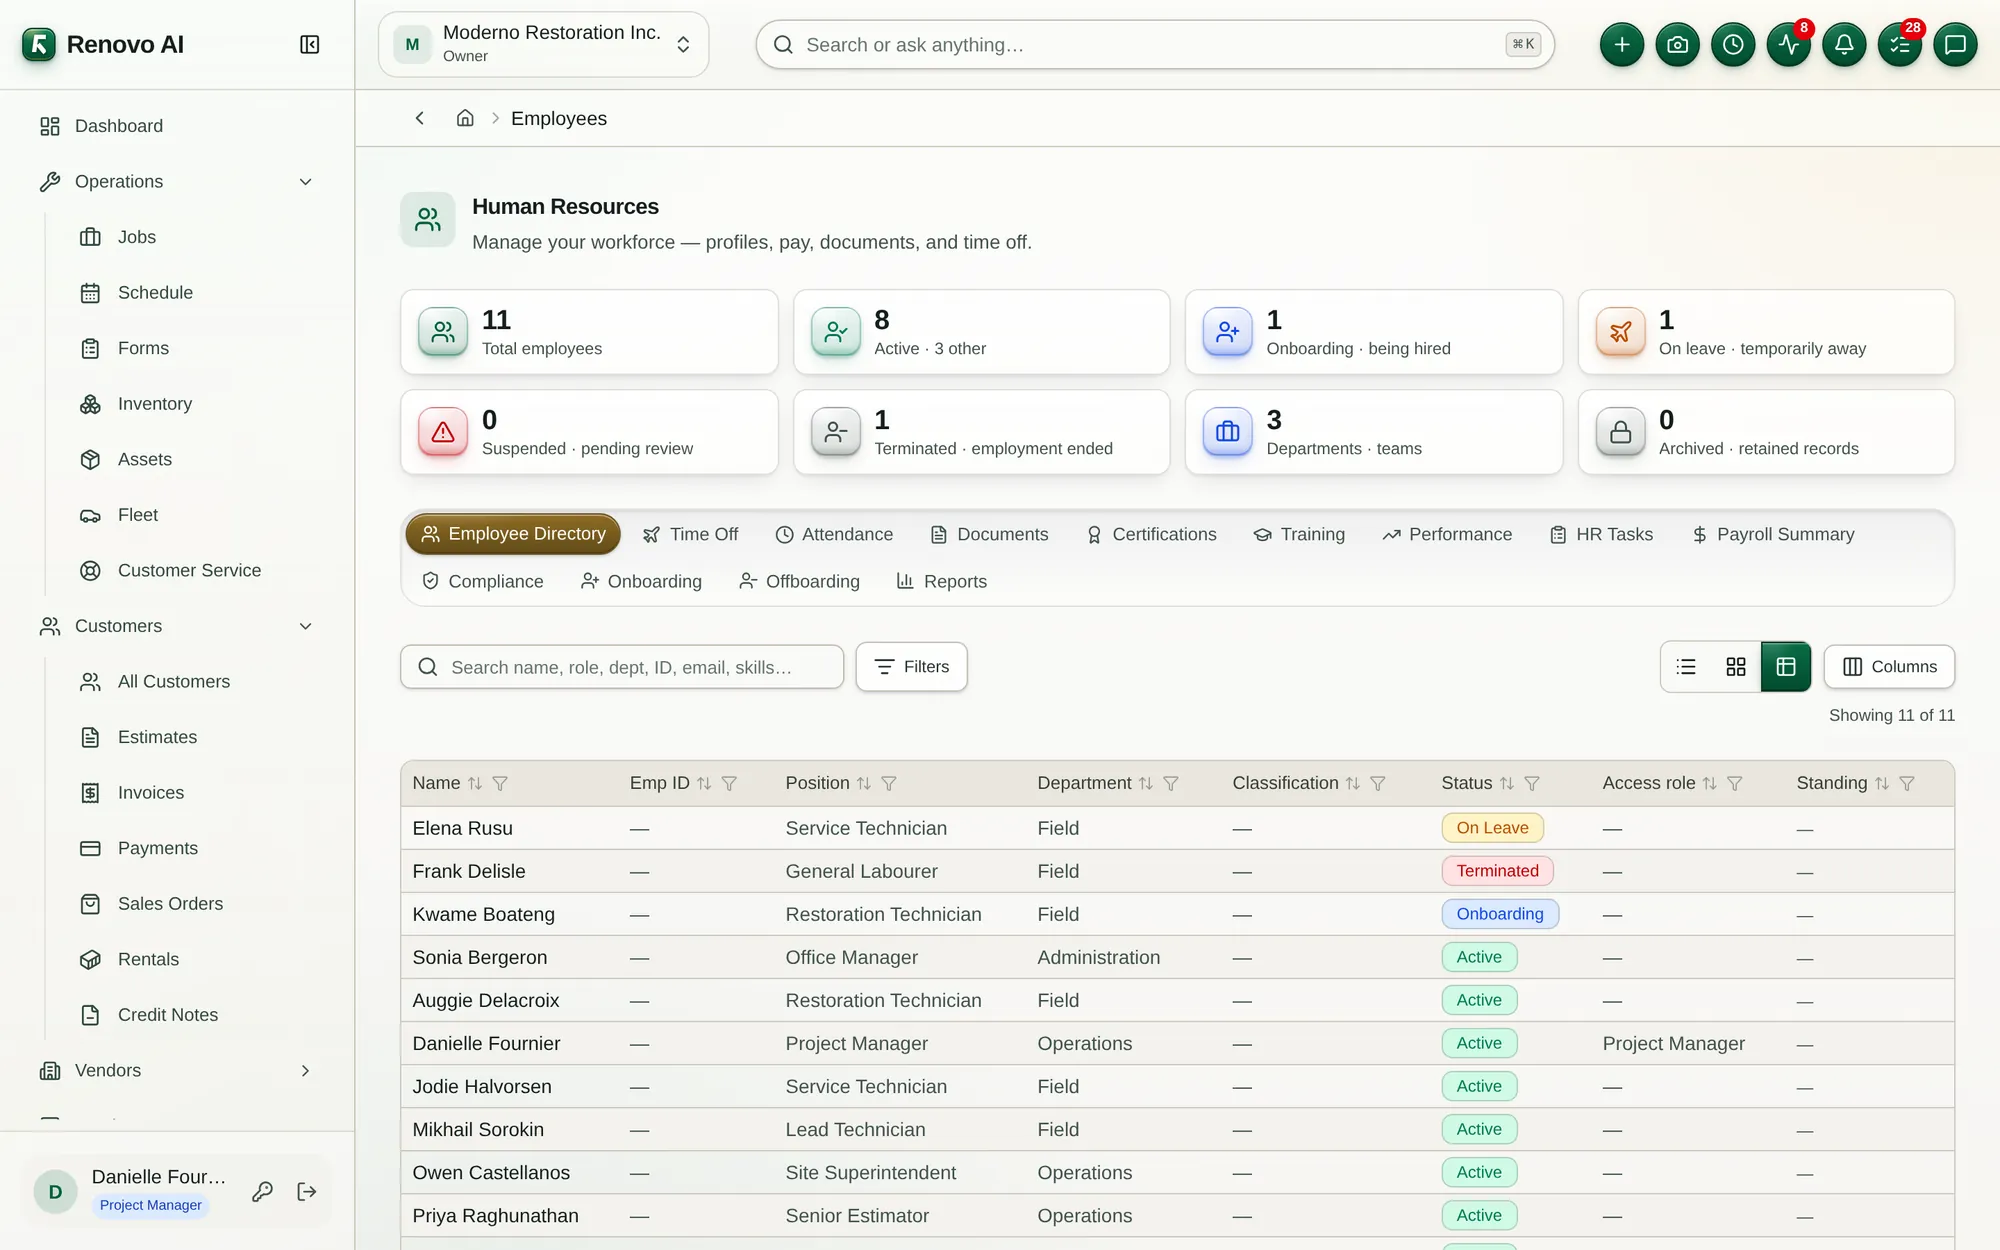Switch to list view layout
Viewport: 2000px width, 1250px height.
(x=1686, y=667)
